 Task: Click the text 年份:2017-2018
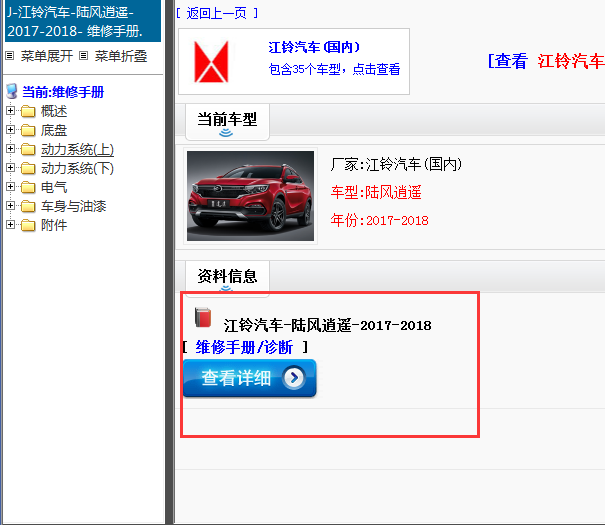[379, 220]
